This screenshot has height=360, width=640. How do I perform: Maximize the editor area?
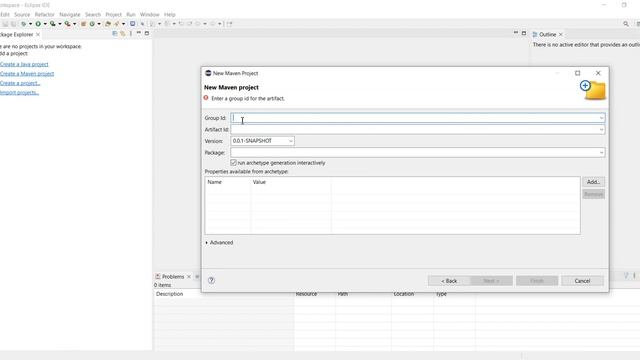[524, 33]
